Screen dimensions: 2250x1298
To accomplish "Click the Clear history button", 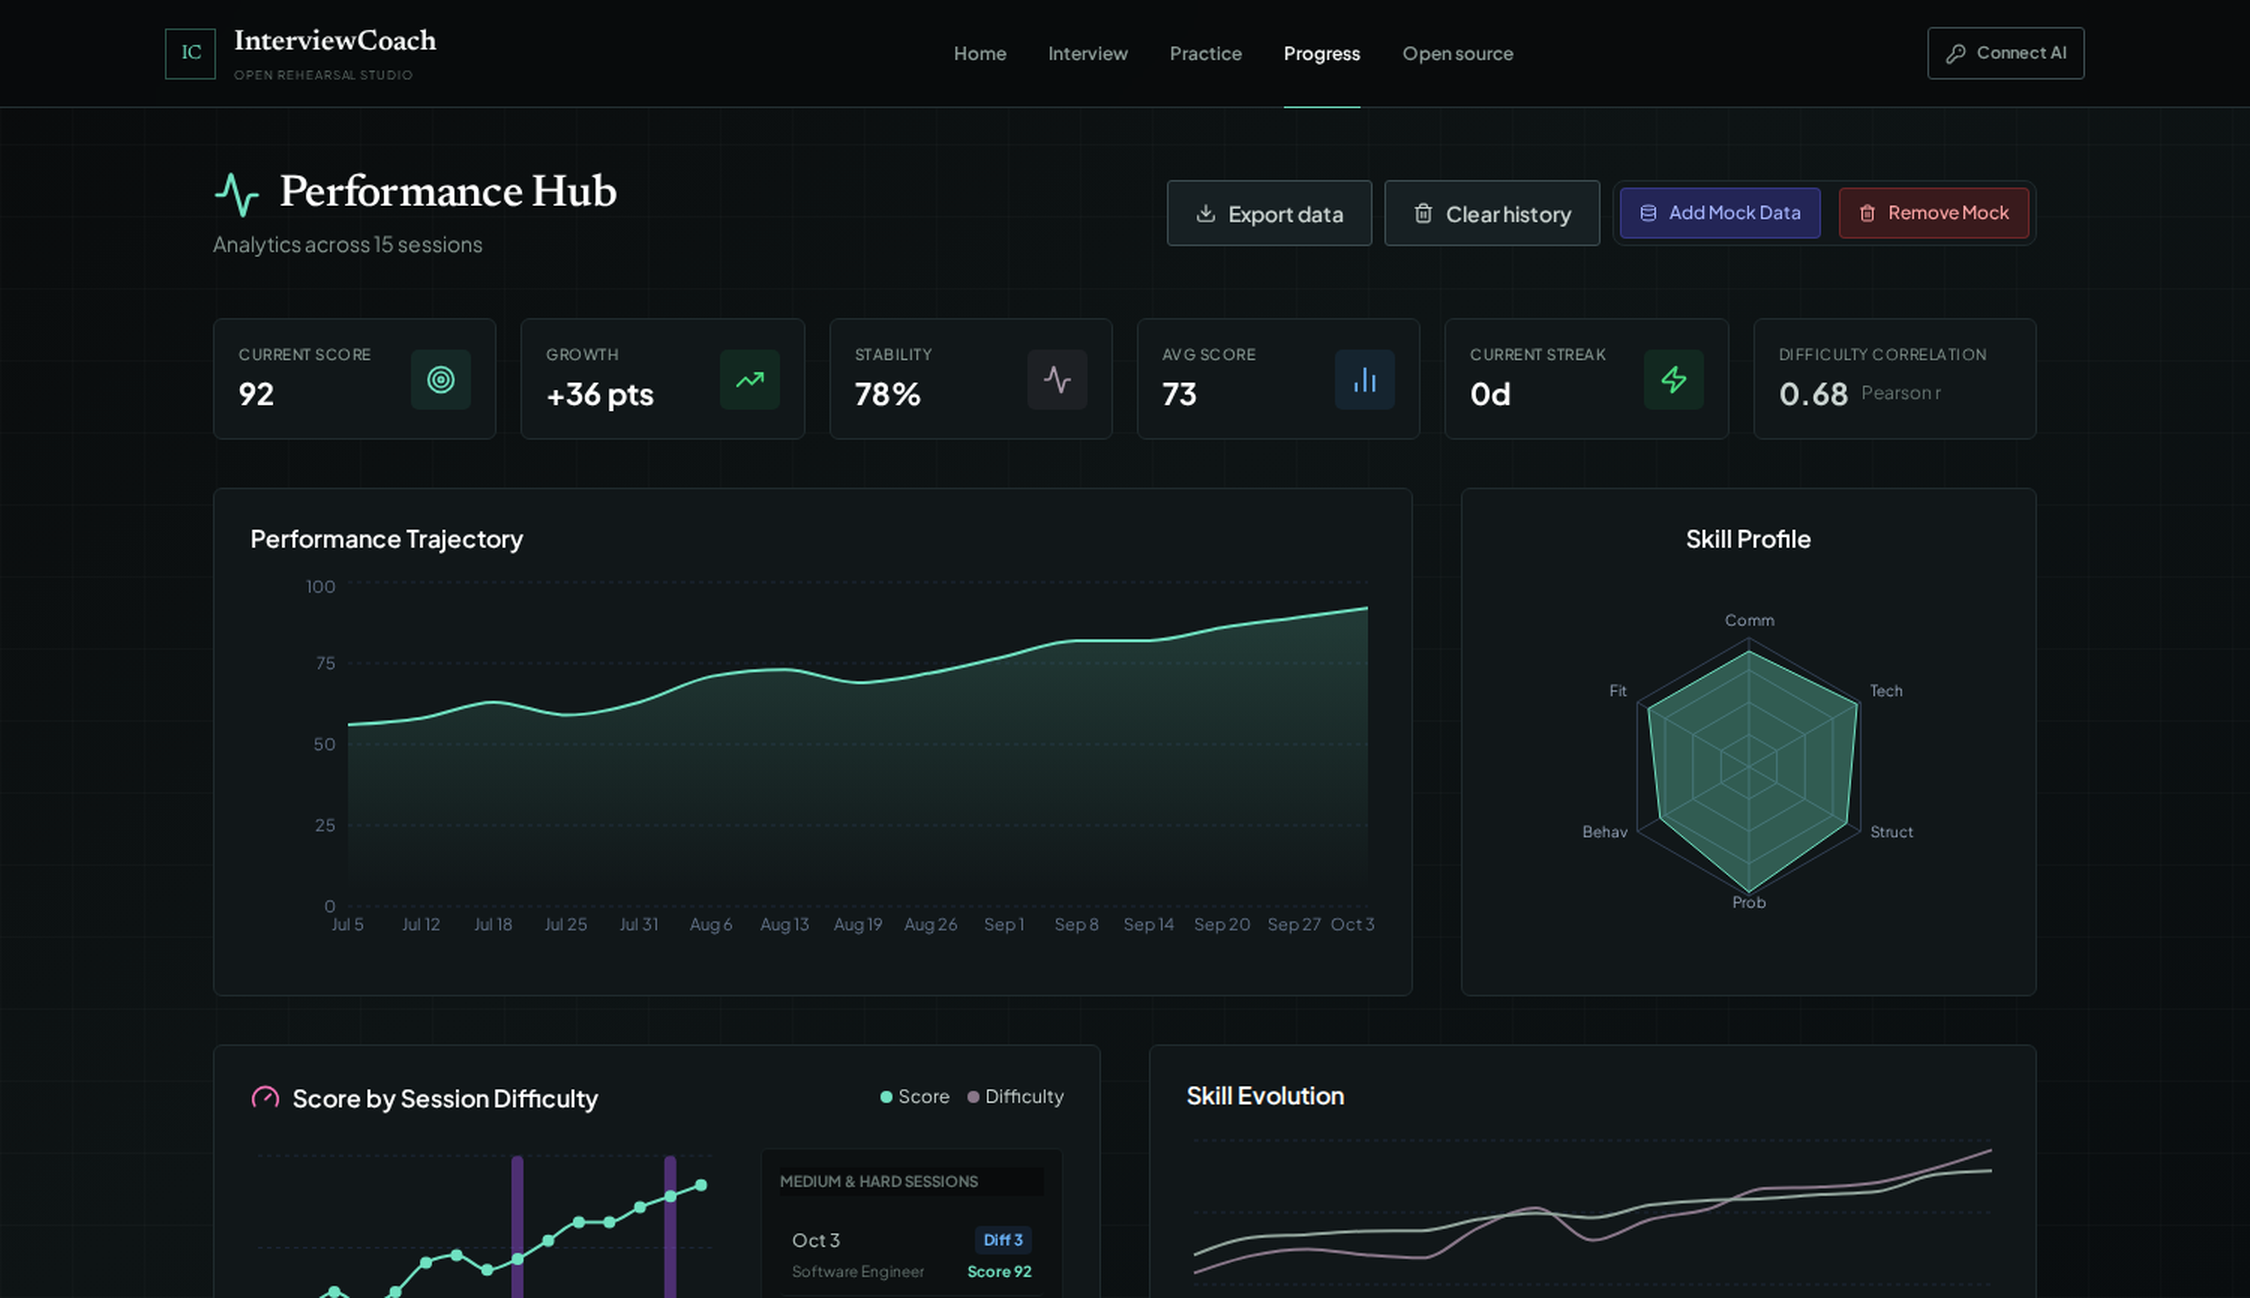I will (1492, 213).
